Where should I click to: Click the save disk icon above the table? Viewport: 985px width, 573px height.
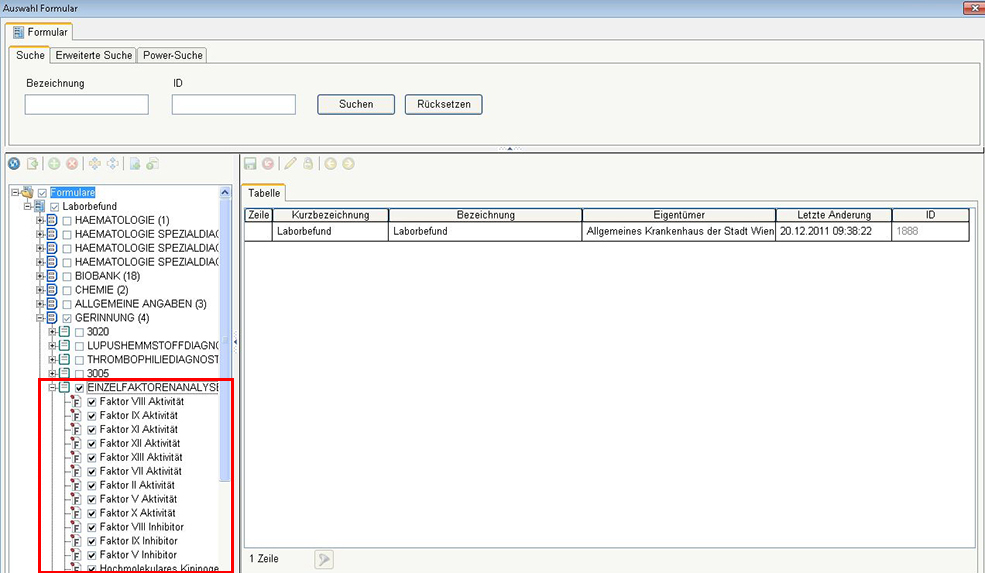250,164
